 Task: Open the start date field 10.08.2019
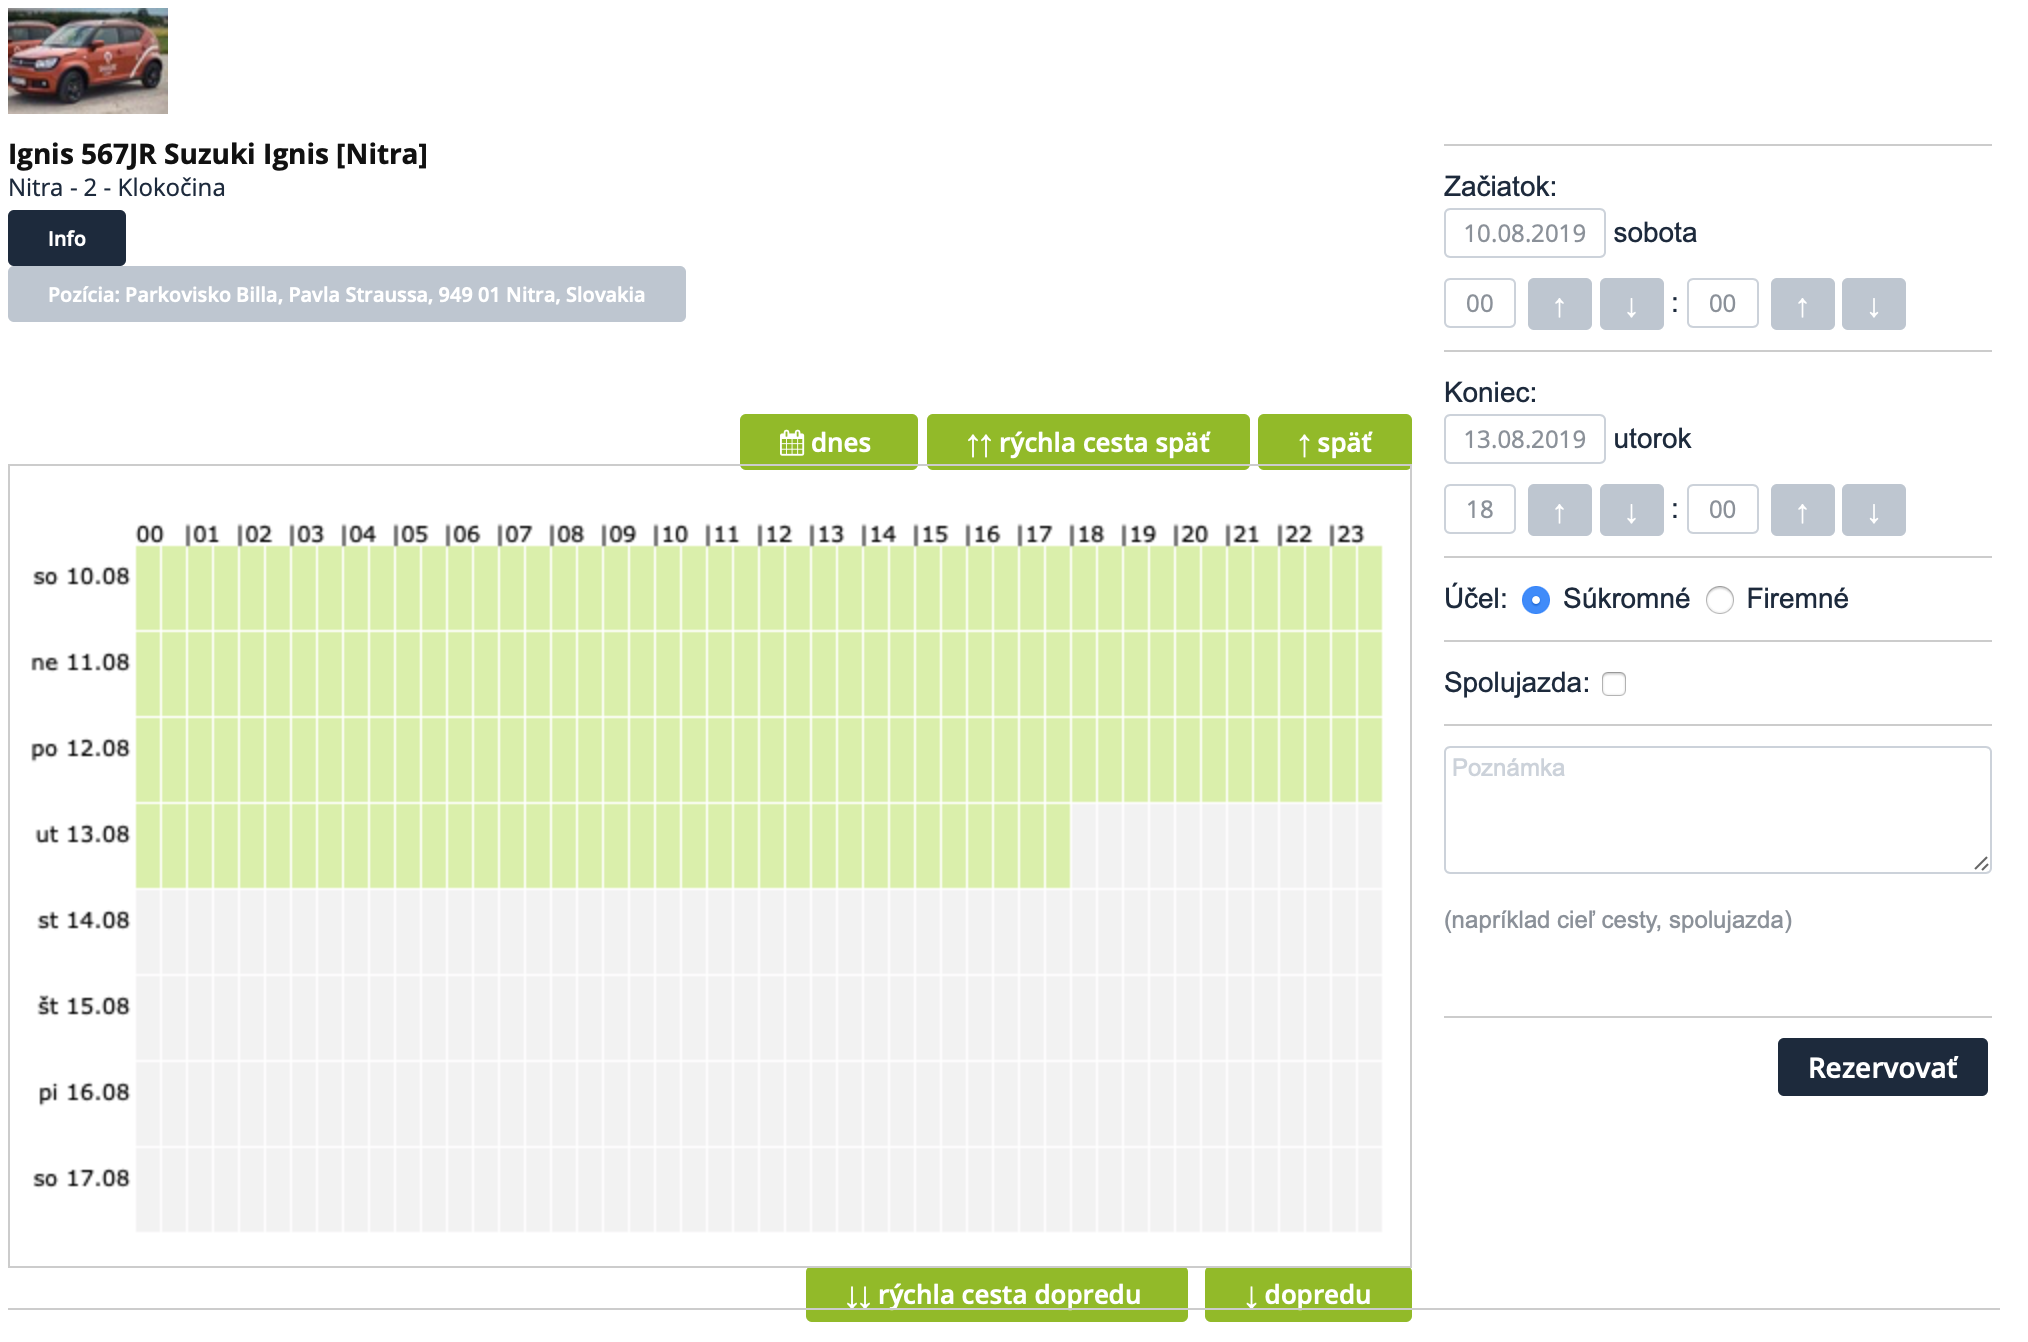pos(1524,233)
